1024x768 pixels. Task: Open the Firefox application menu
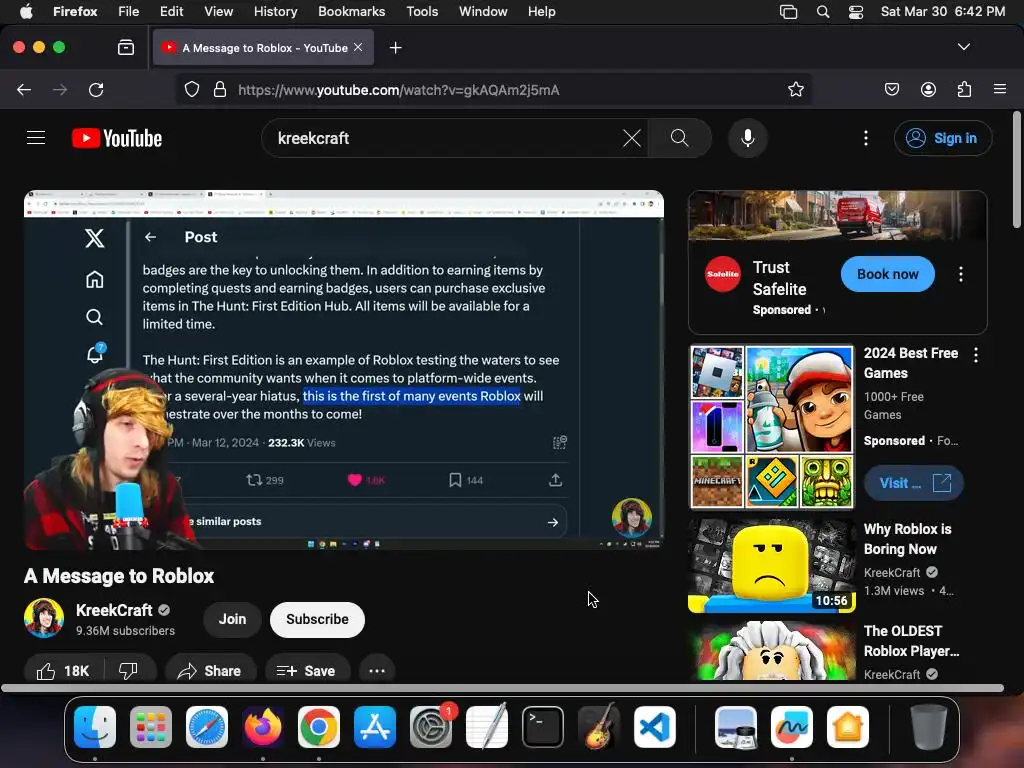click(1000, 89)
